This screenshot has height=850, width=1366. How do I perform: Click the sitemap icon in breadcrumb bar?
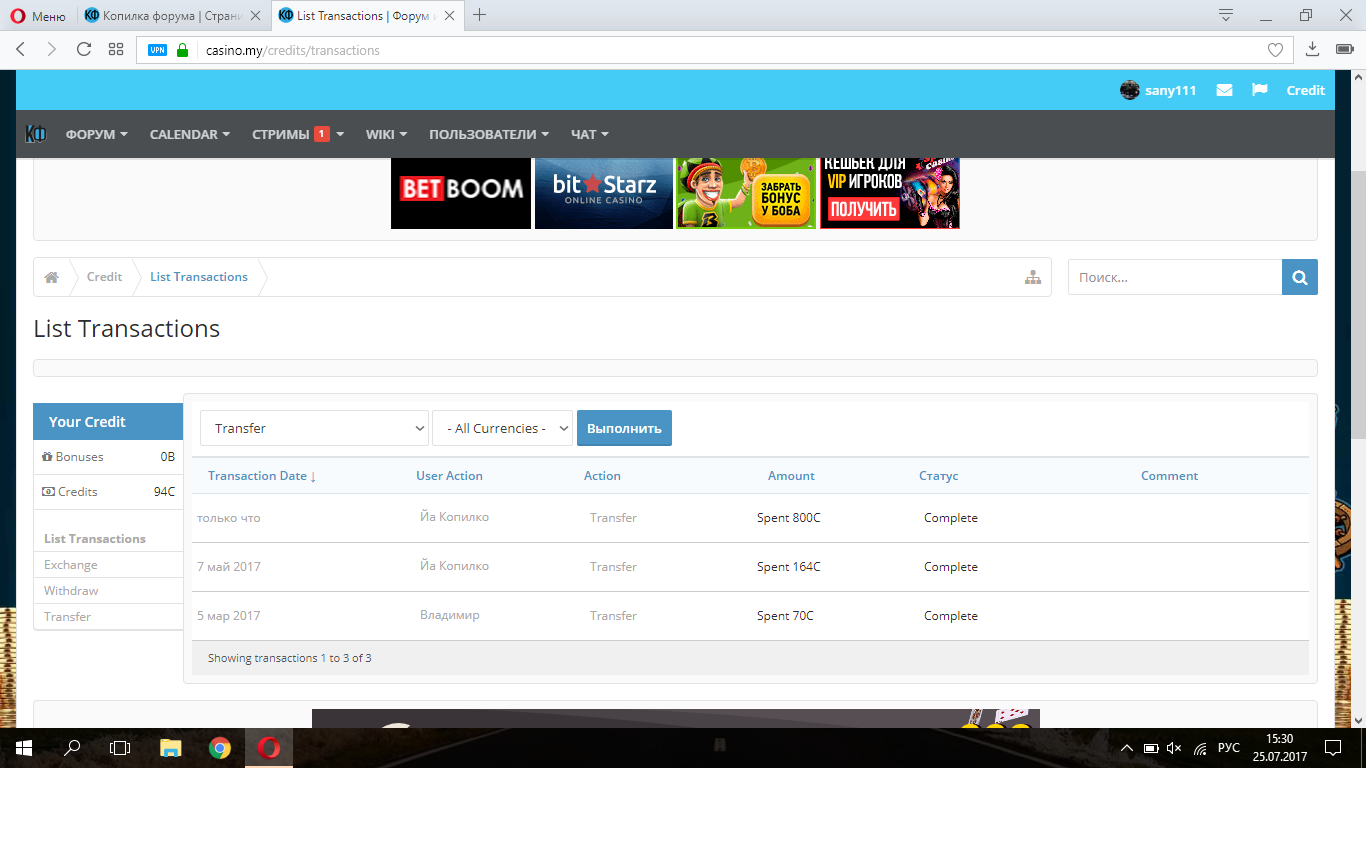tap(1033, 277)
